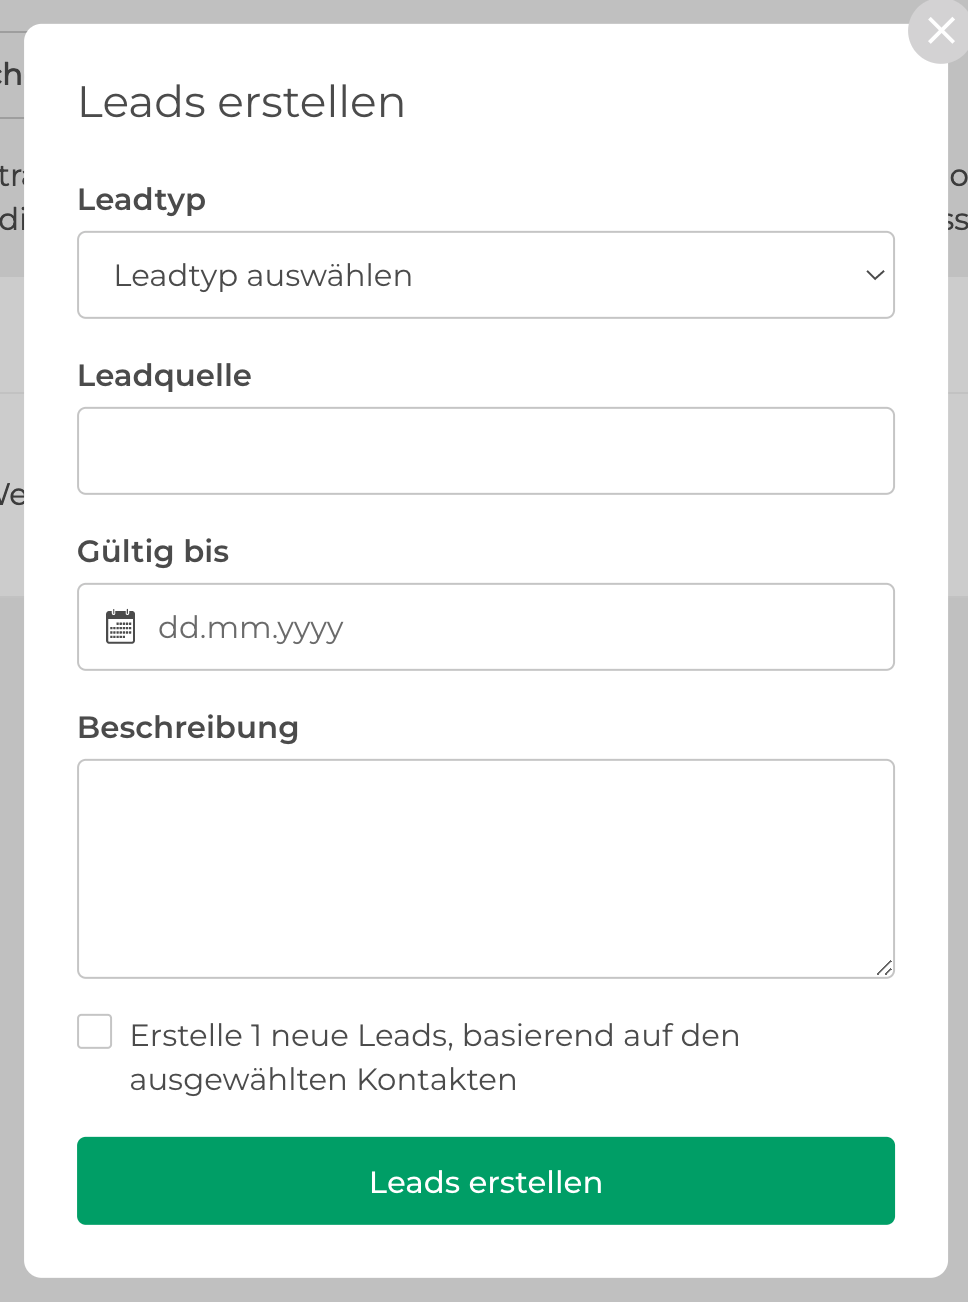Grab the Beschreibung textarea resize handle
Viewport: 968px width, 1302px height.
click(x=884, y=968)
